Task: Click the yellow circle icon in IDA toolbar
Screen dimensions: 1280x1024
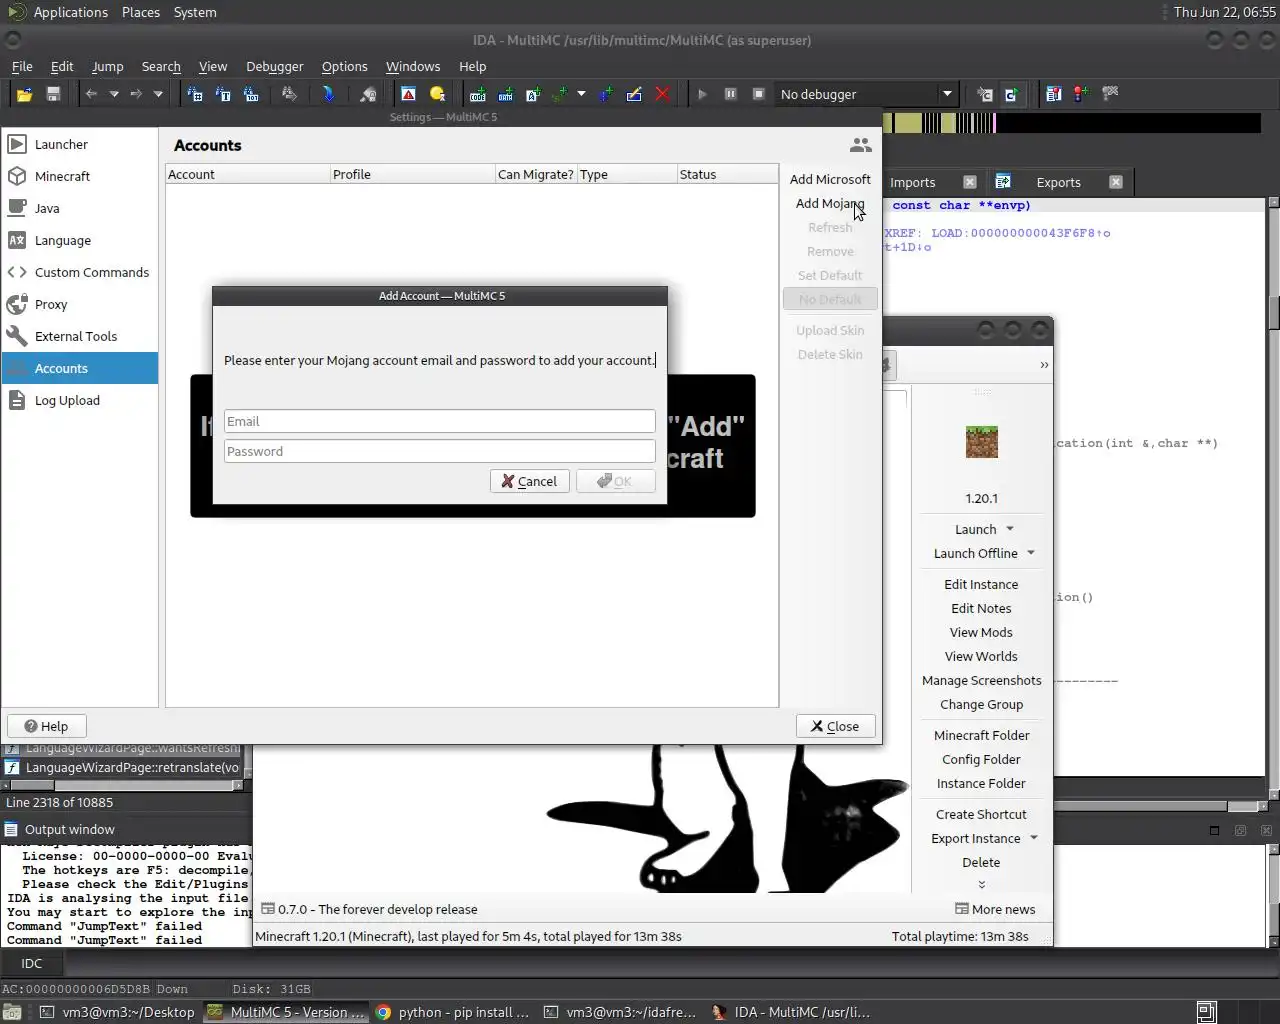Action: click(437, 94)
